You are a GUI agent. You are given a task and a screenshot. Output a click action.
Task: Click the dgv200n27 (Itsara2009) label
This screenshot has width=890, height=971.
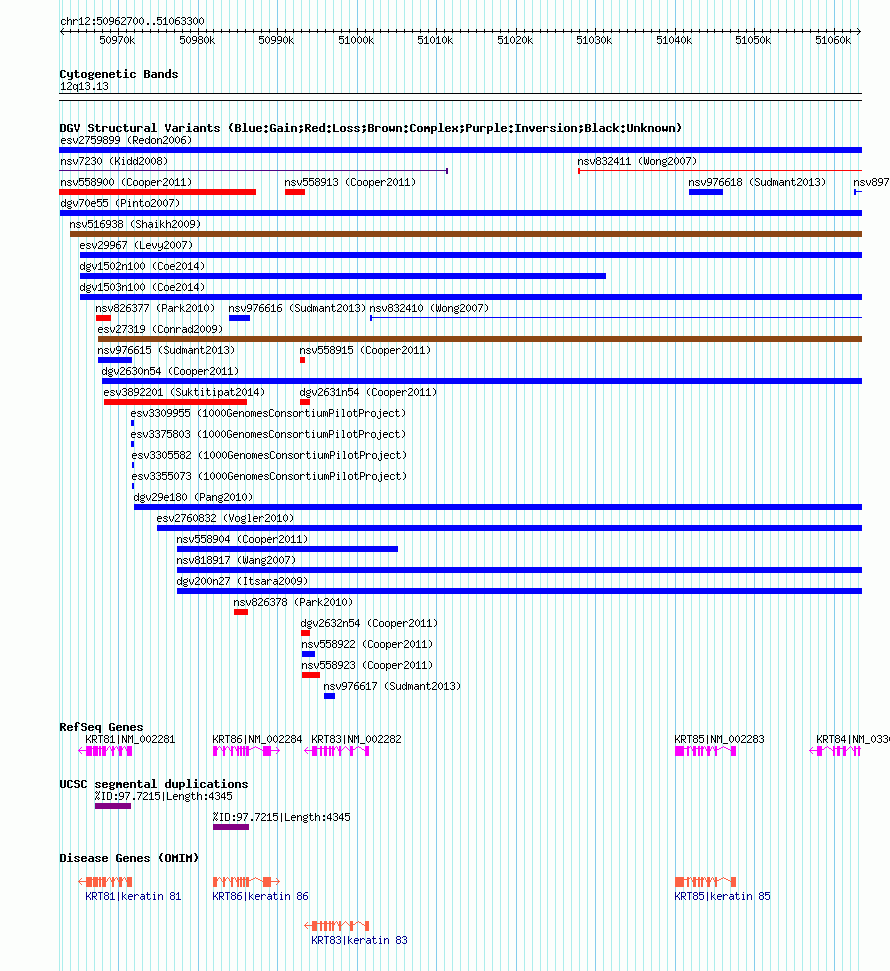(x=242, y=581)
